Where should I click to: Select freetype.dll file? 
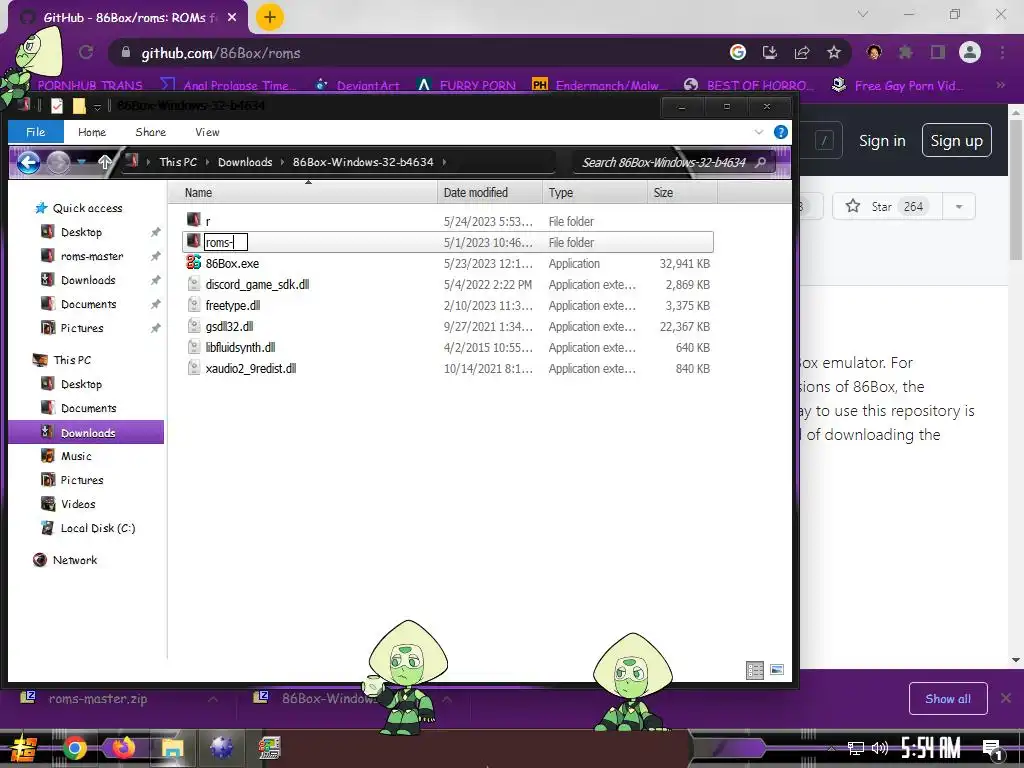tap(232, 305)
